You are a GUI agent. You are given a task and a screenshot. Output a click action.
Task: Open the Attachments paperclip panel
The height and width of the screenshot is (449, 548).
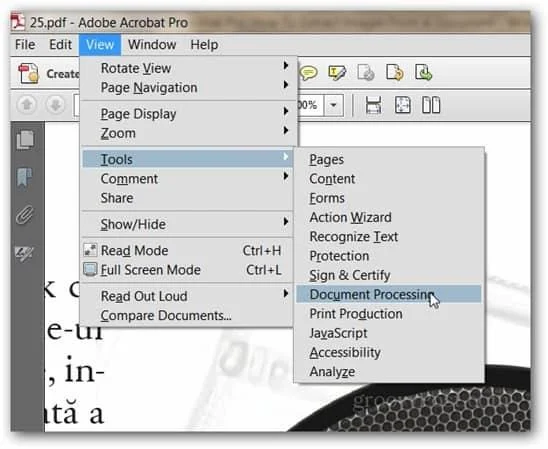click(25, 215)
